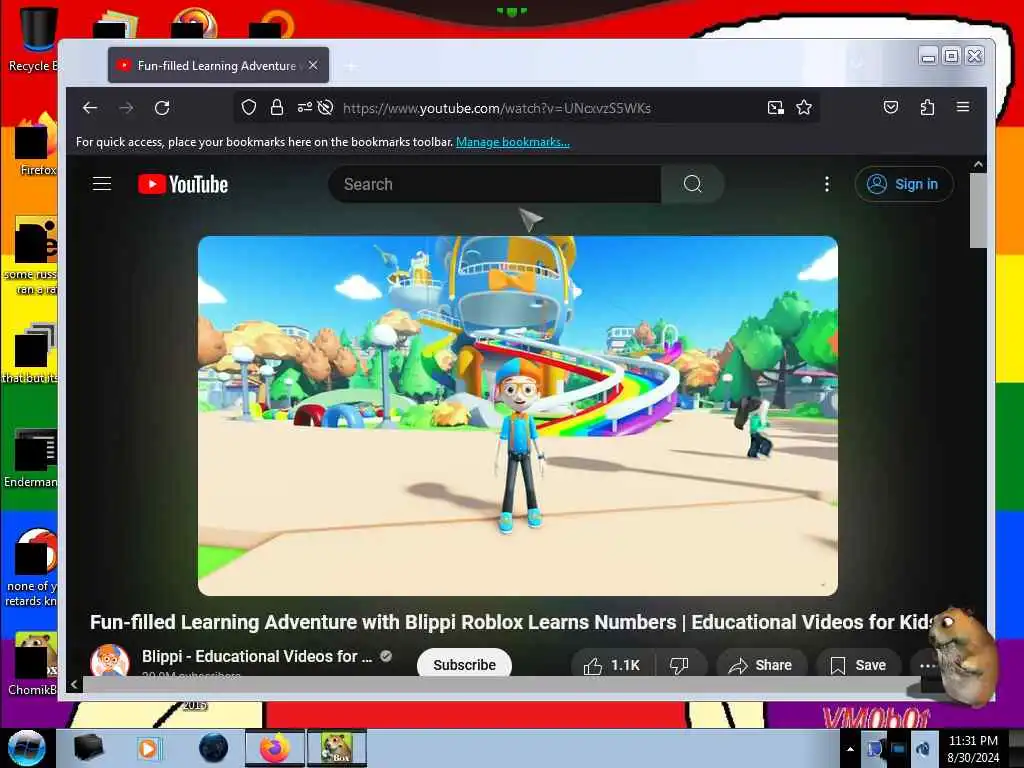Screen dimensions: 1024x768
Task: Click the page vertical scrollbar thumb
Action: [978, 210]
